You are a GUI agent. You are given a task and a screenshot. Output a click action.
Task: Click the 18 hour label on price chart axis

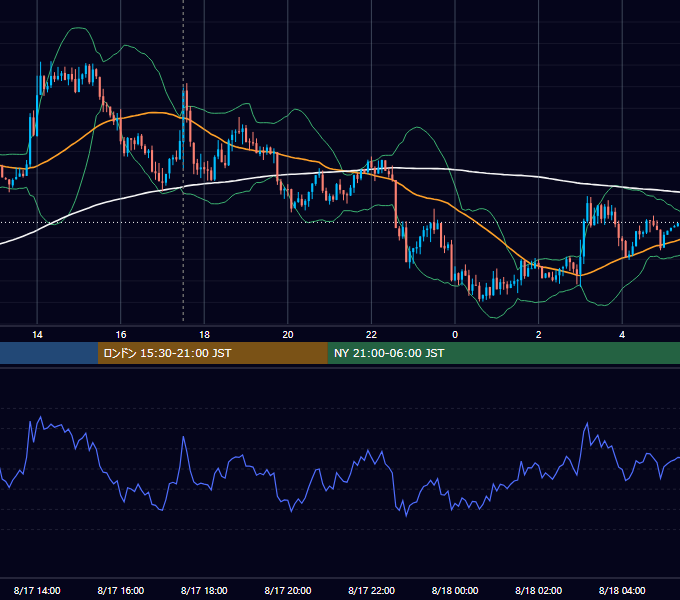(204, 335)
